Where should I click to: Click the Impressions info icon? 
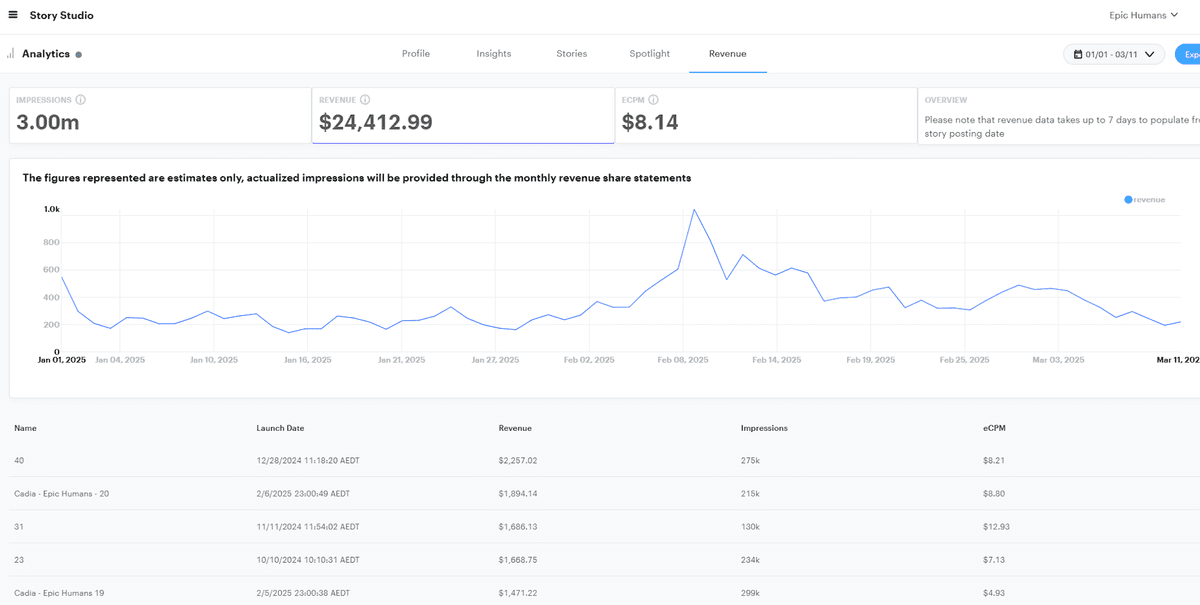coord(81,100)
